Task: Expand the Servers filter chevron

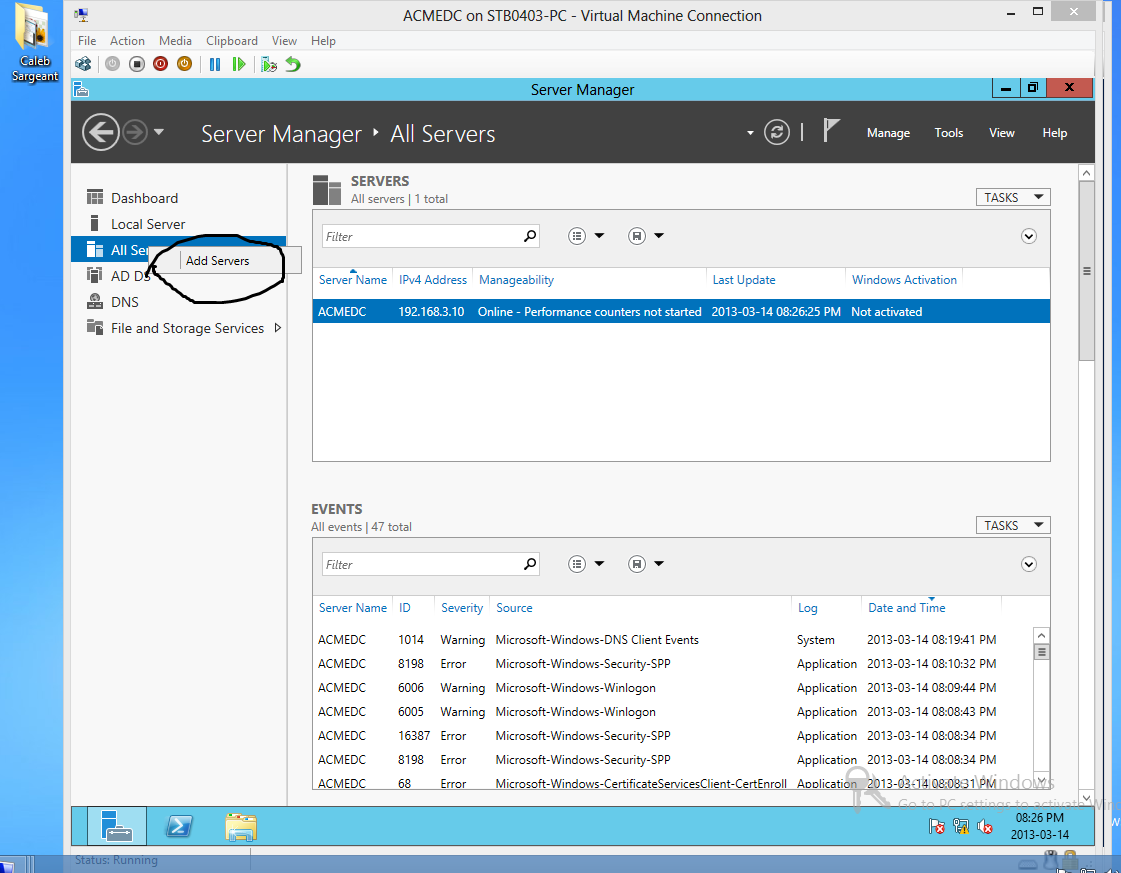Action: (1028, 237)
